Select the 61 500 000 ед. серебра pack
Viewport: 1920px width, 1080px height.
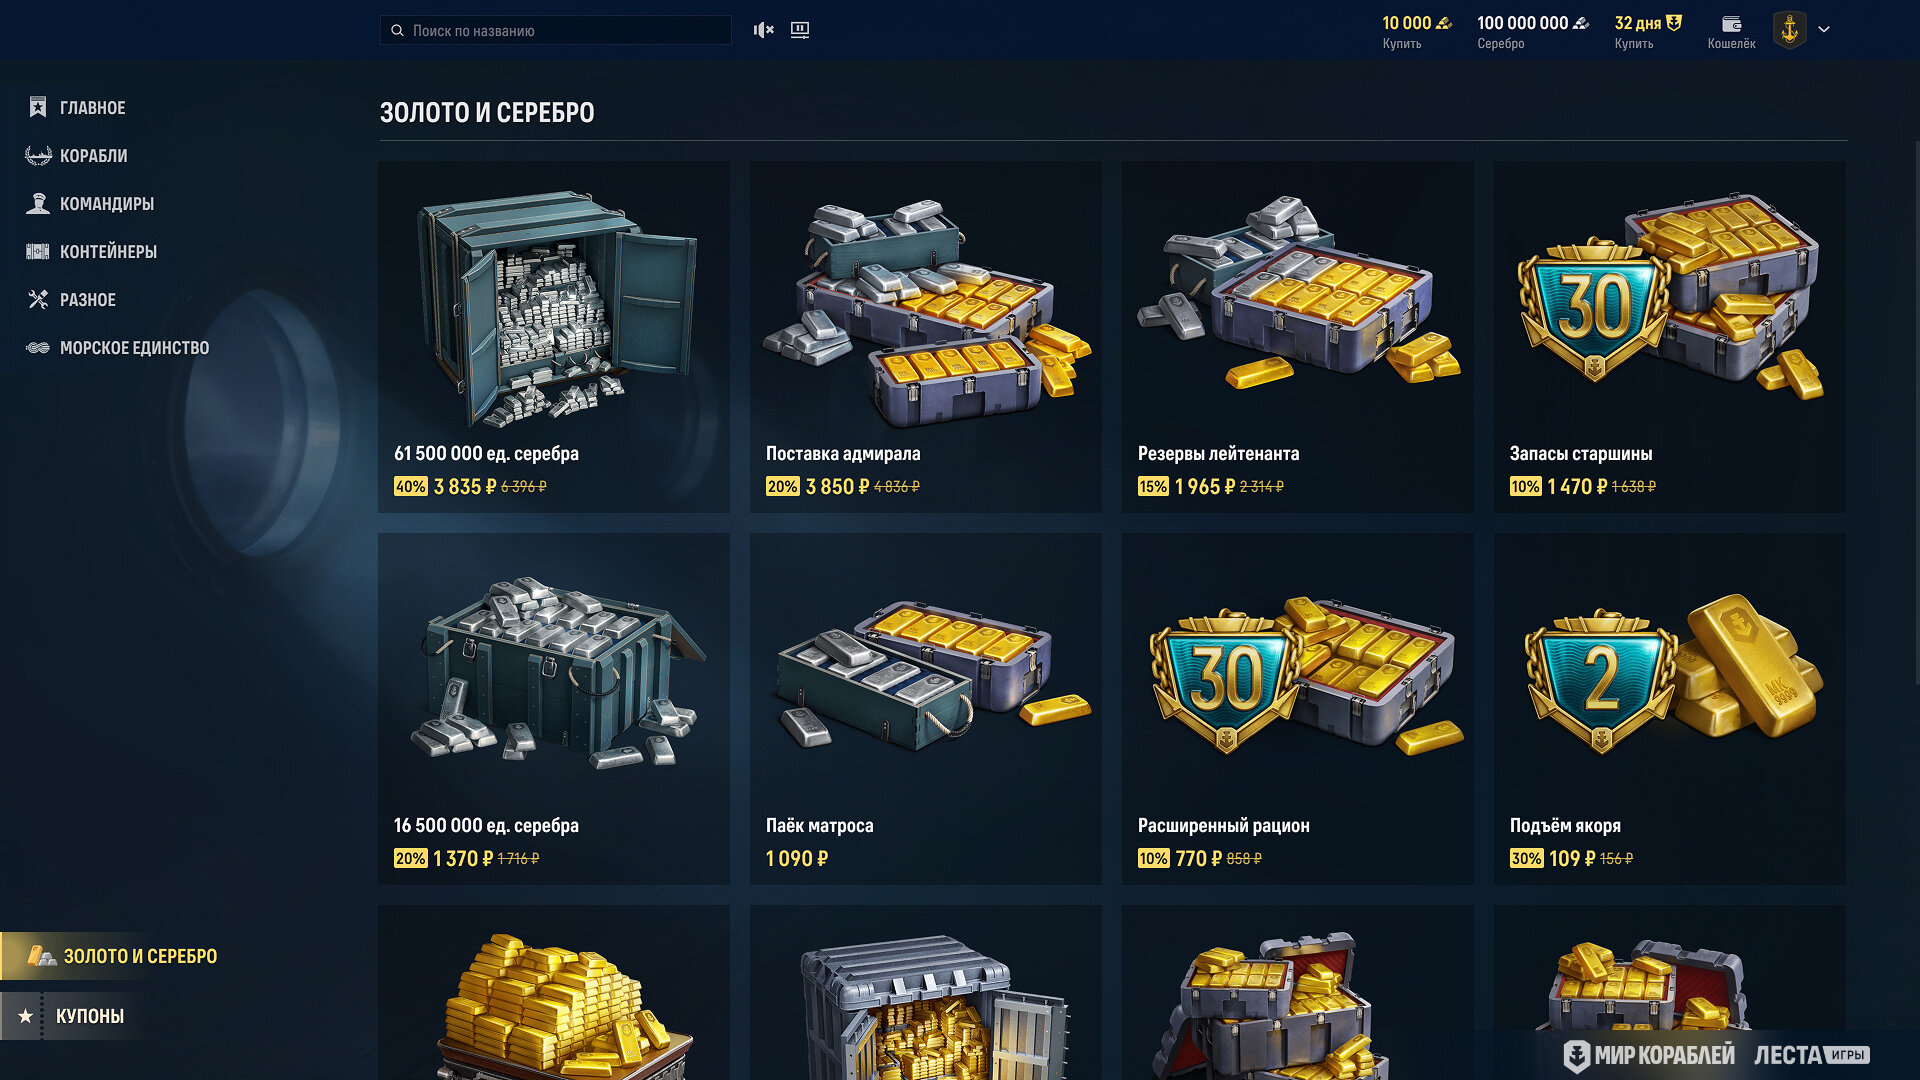[554, 337]
